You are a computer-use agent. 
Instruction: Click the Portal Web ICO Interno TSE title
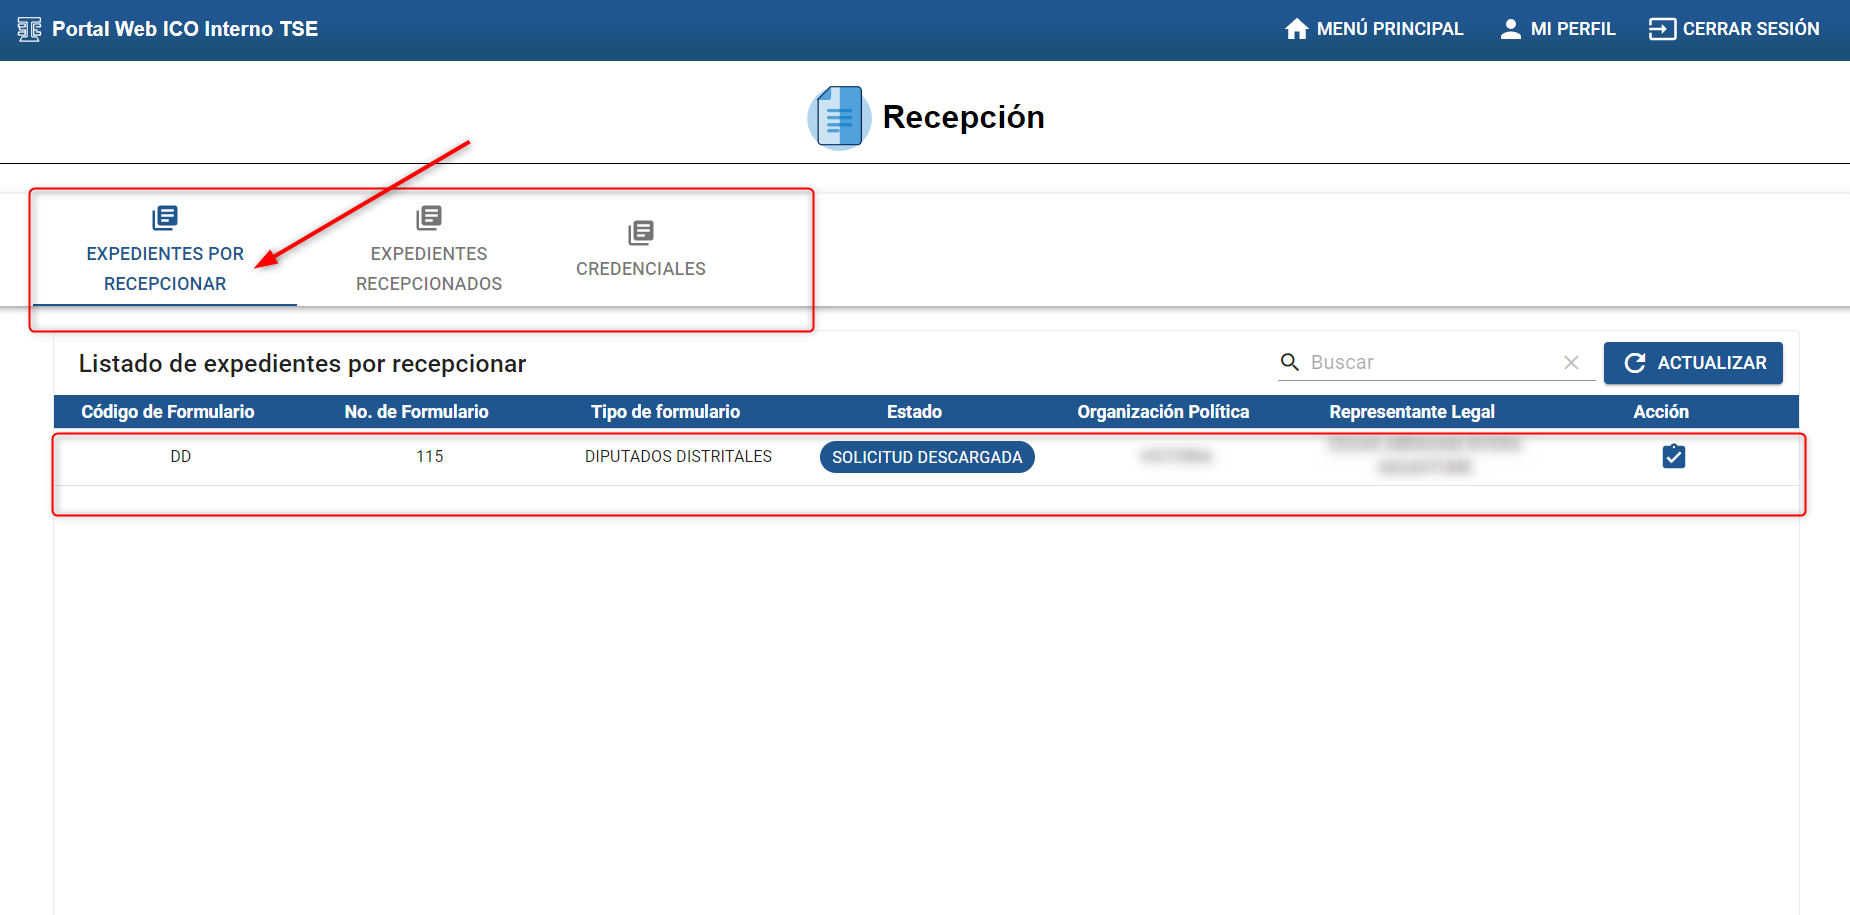185,29
